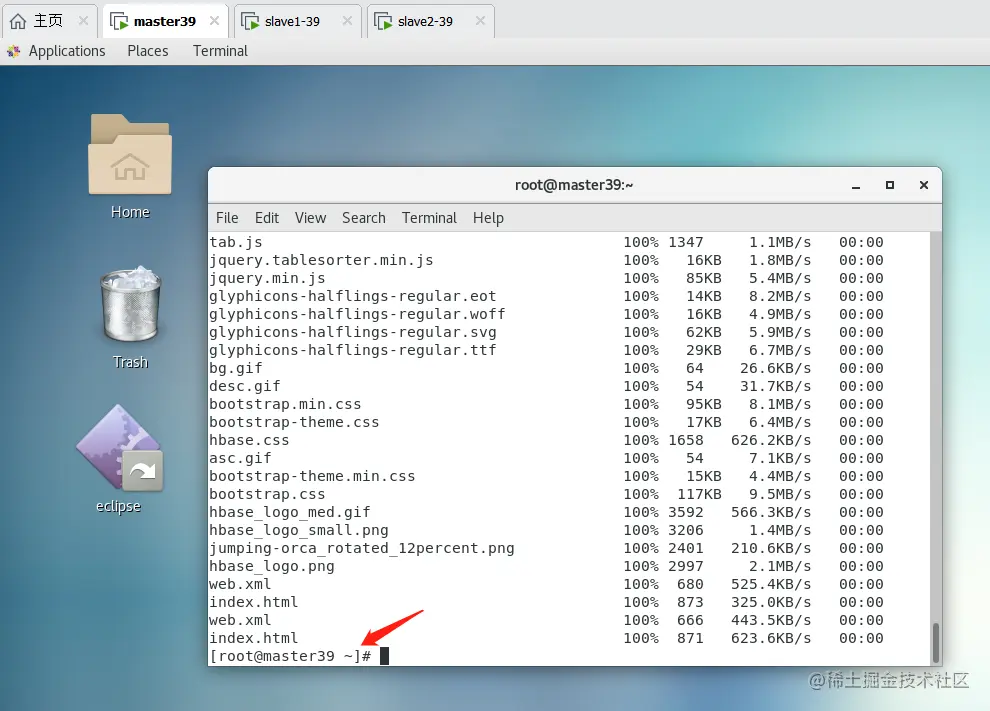Click the bootstrap.css line
This screenshot has height=711, width=990.
546,494
